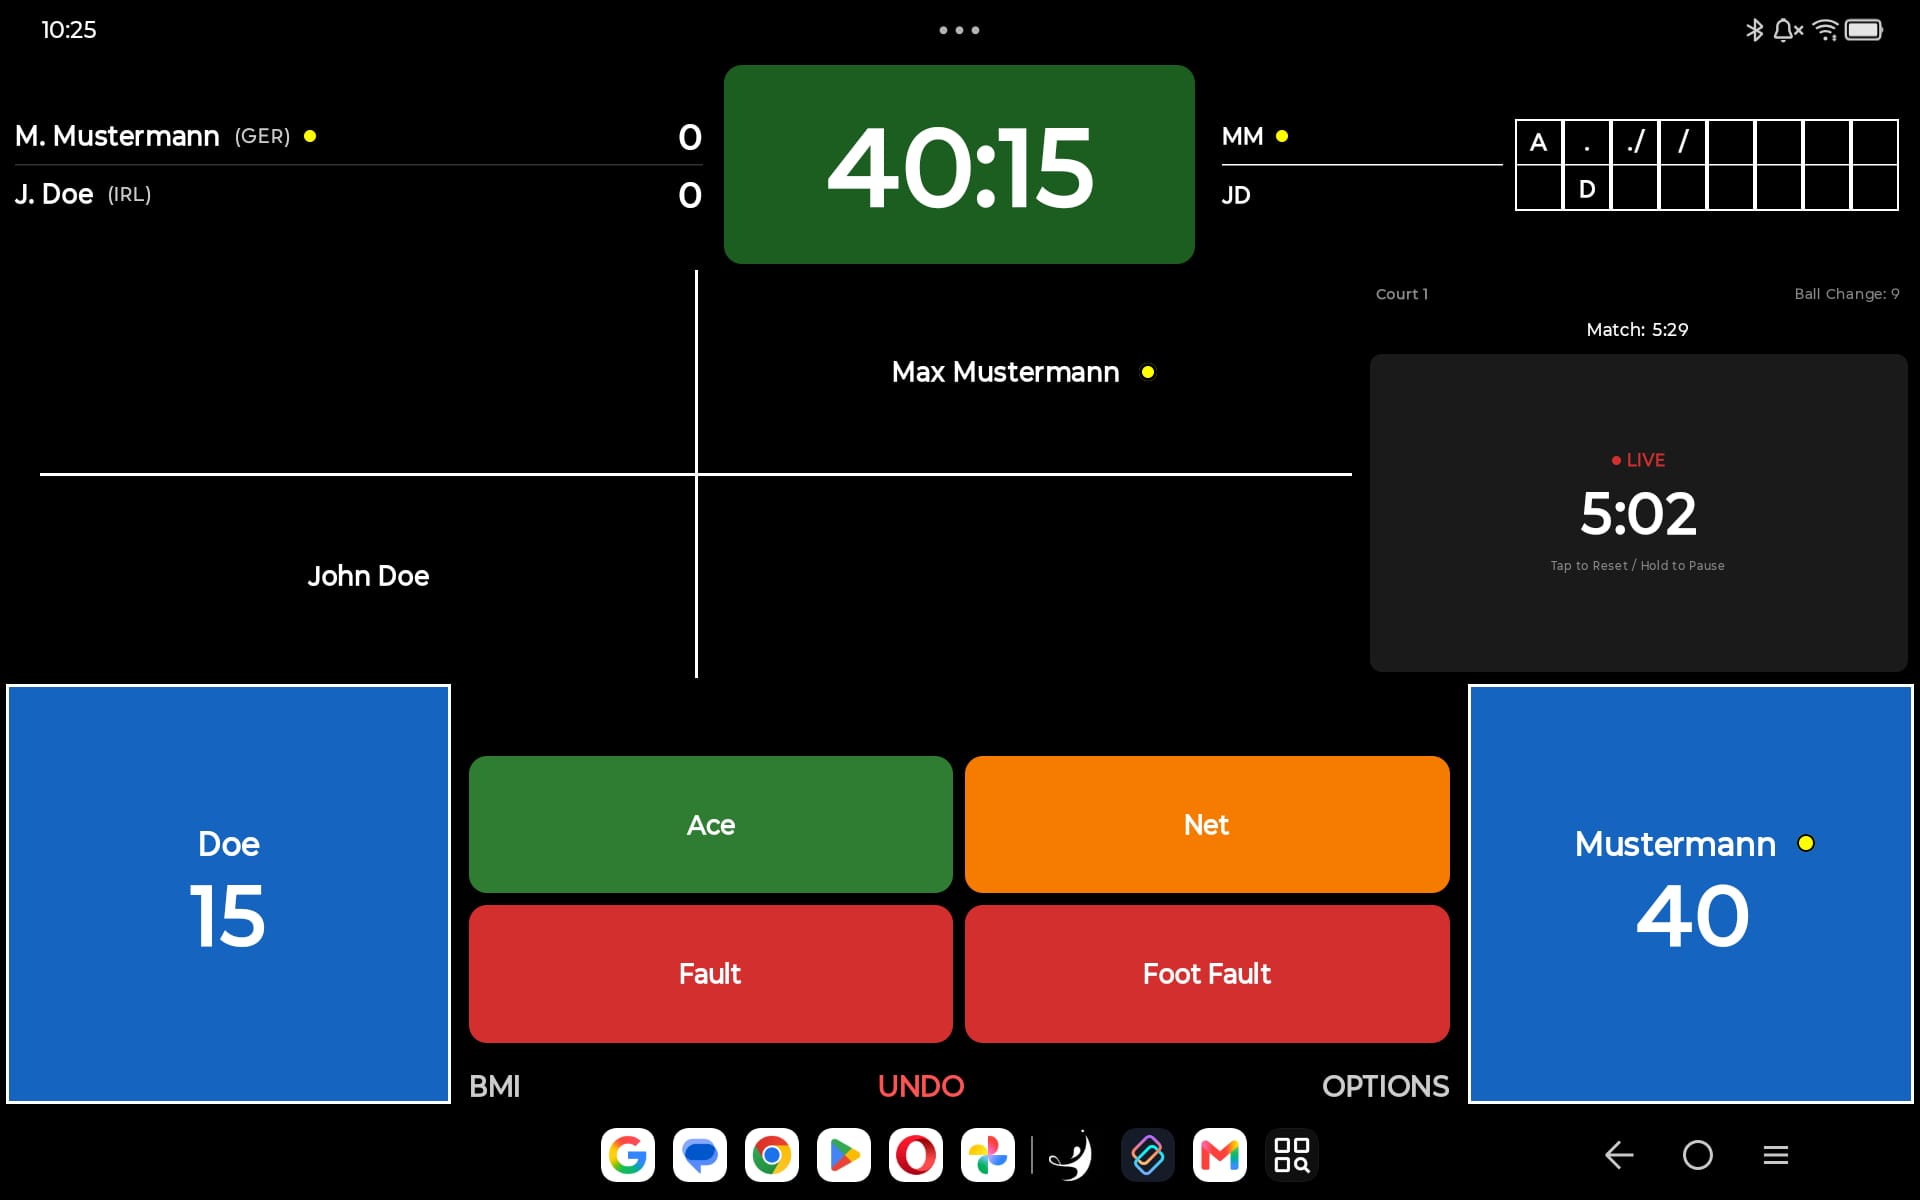Screen dimensions: 1920x1200
Task: Open the OPTIONS menu
Action: click(1385, 1086)
